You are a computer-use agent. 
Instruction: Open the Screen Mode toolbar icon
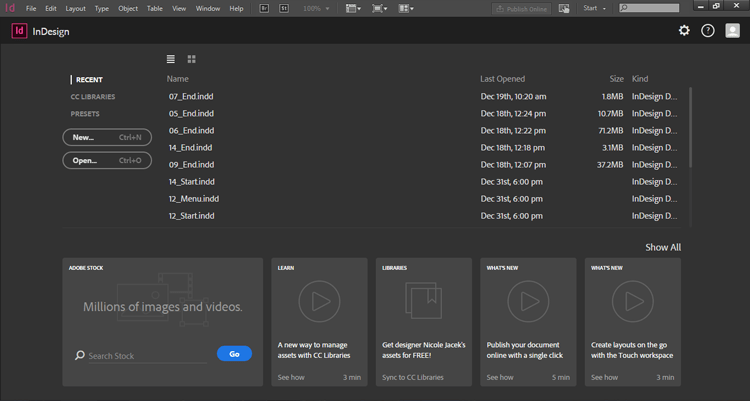(x=379, y=8)
